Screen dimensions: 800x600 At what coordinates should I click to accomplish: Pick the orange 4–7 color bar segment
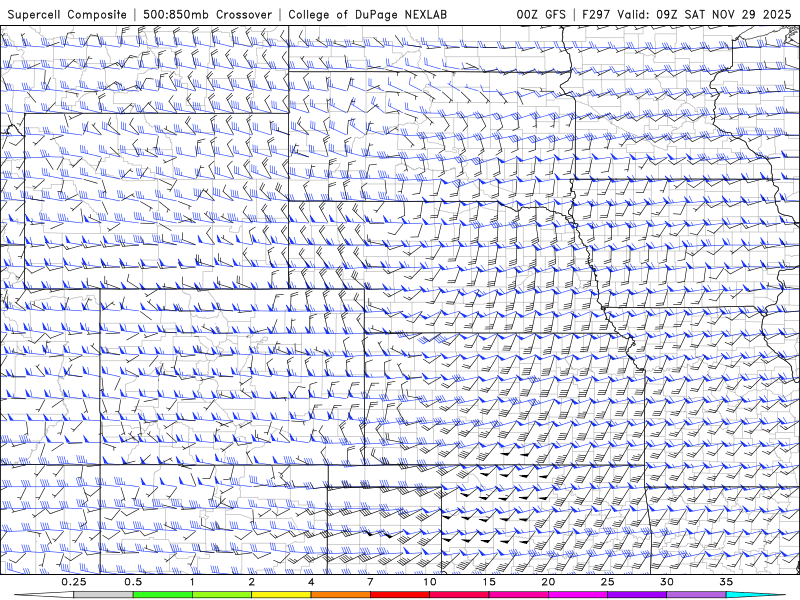point(340,595)
